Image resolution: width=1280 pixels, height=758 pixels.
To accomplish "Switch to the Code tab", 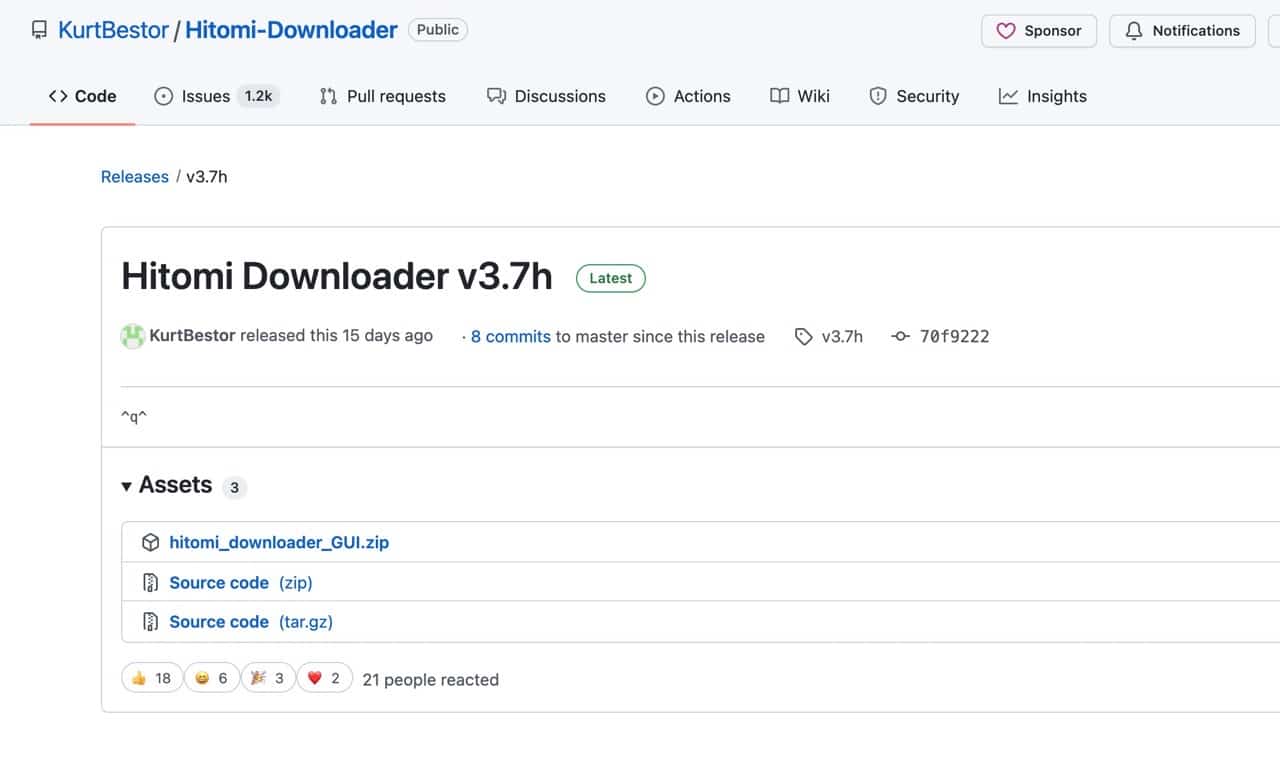I will coord(83,96).
